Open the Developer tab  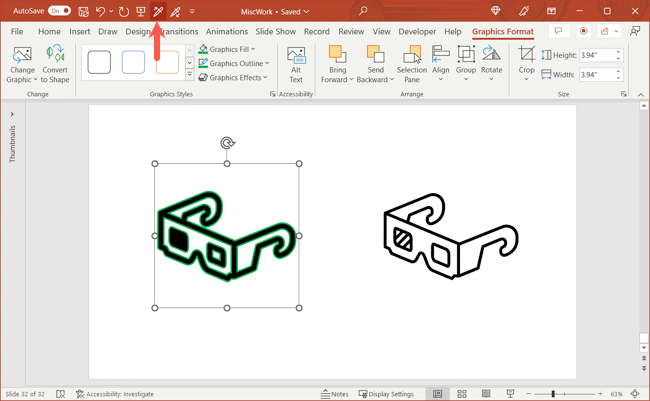pos(417,32)
